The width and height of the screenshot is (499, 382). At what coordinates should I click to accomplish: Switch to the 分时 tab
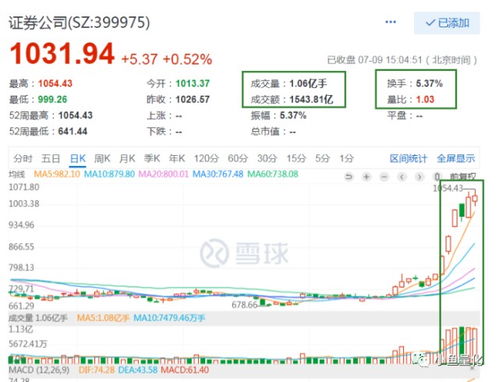23,158
